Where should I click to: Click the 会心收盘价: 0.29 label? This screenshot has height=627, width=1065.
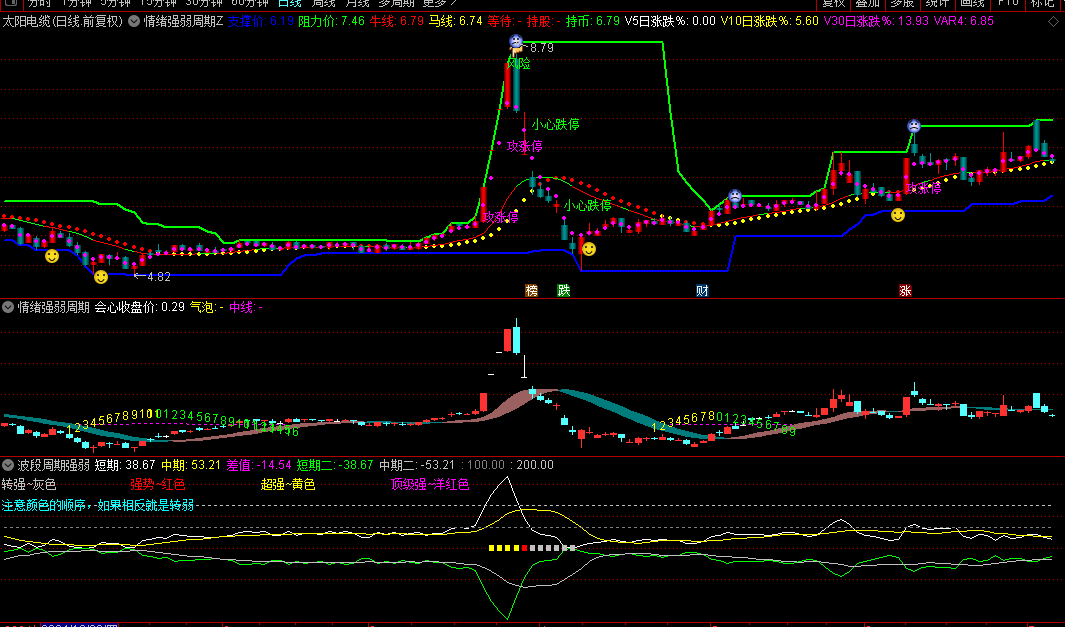[x=139, y=307]
